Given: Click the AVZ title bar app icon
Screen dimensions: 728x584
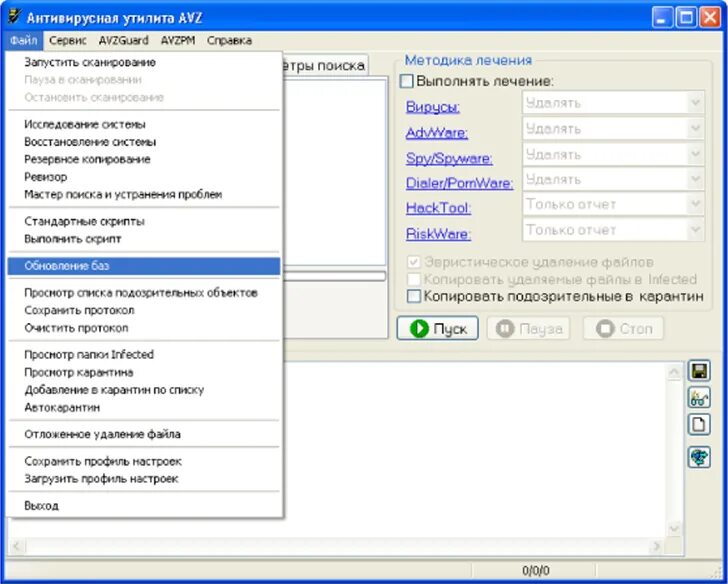Looking at the screenshot, I should [15, 17].
